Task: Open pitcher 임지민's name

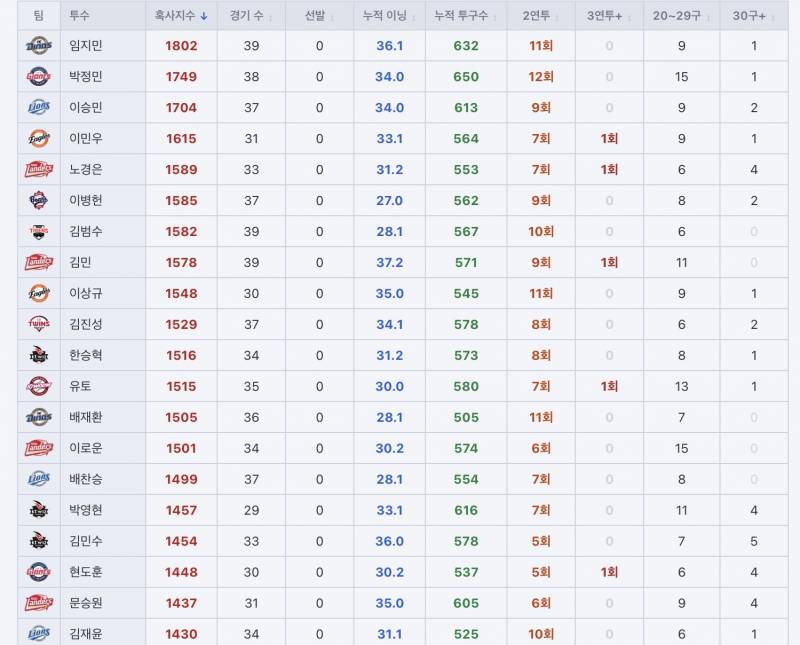Action: (86, 46)
